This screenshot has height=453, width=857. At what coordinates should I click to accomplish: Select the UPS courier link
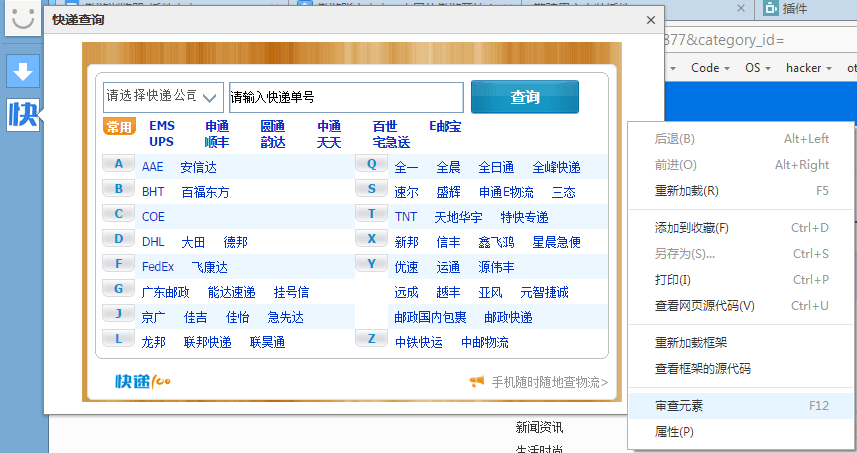coord(161,142)
